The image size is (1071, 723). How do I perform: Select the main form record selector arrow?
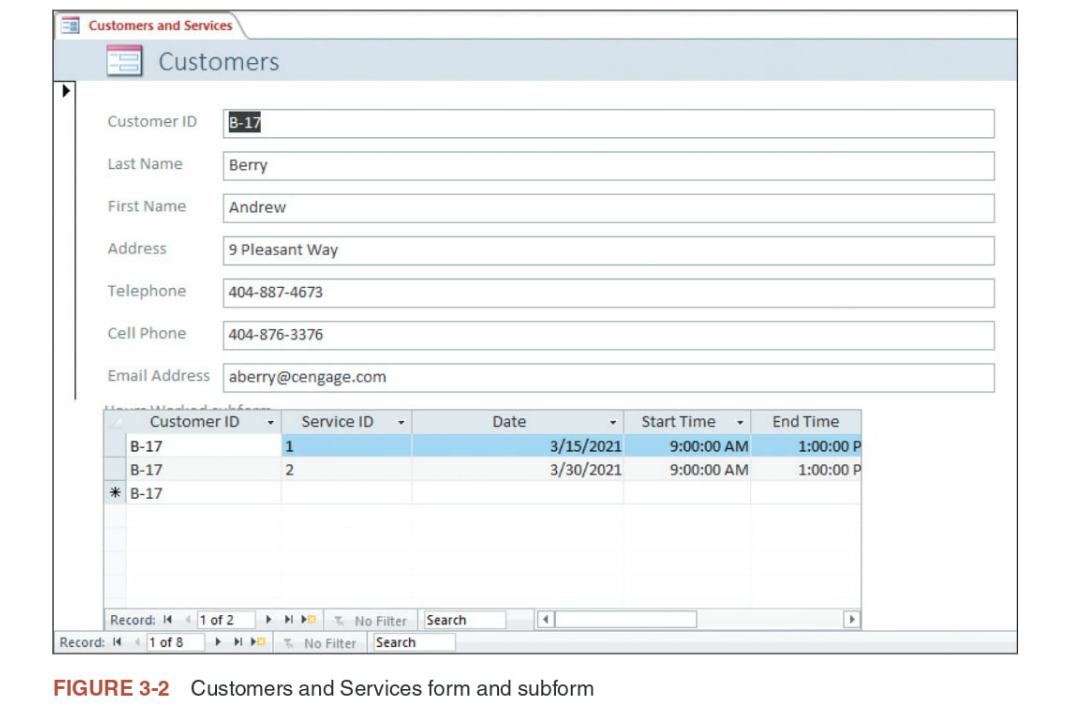66,90
